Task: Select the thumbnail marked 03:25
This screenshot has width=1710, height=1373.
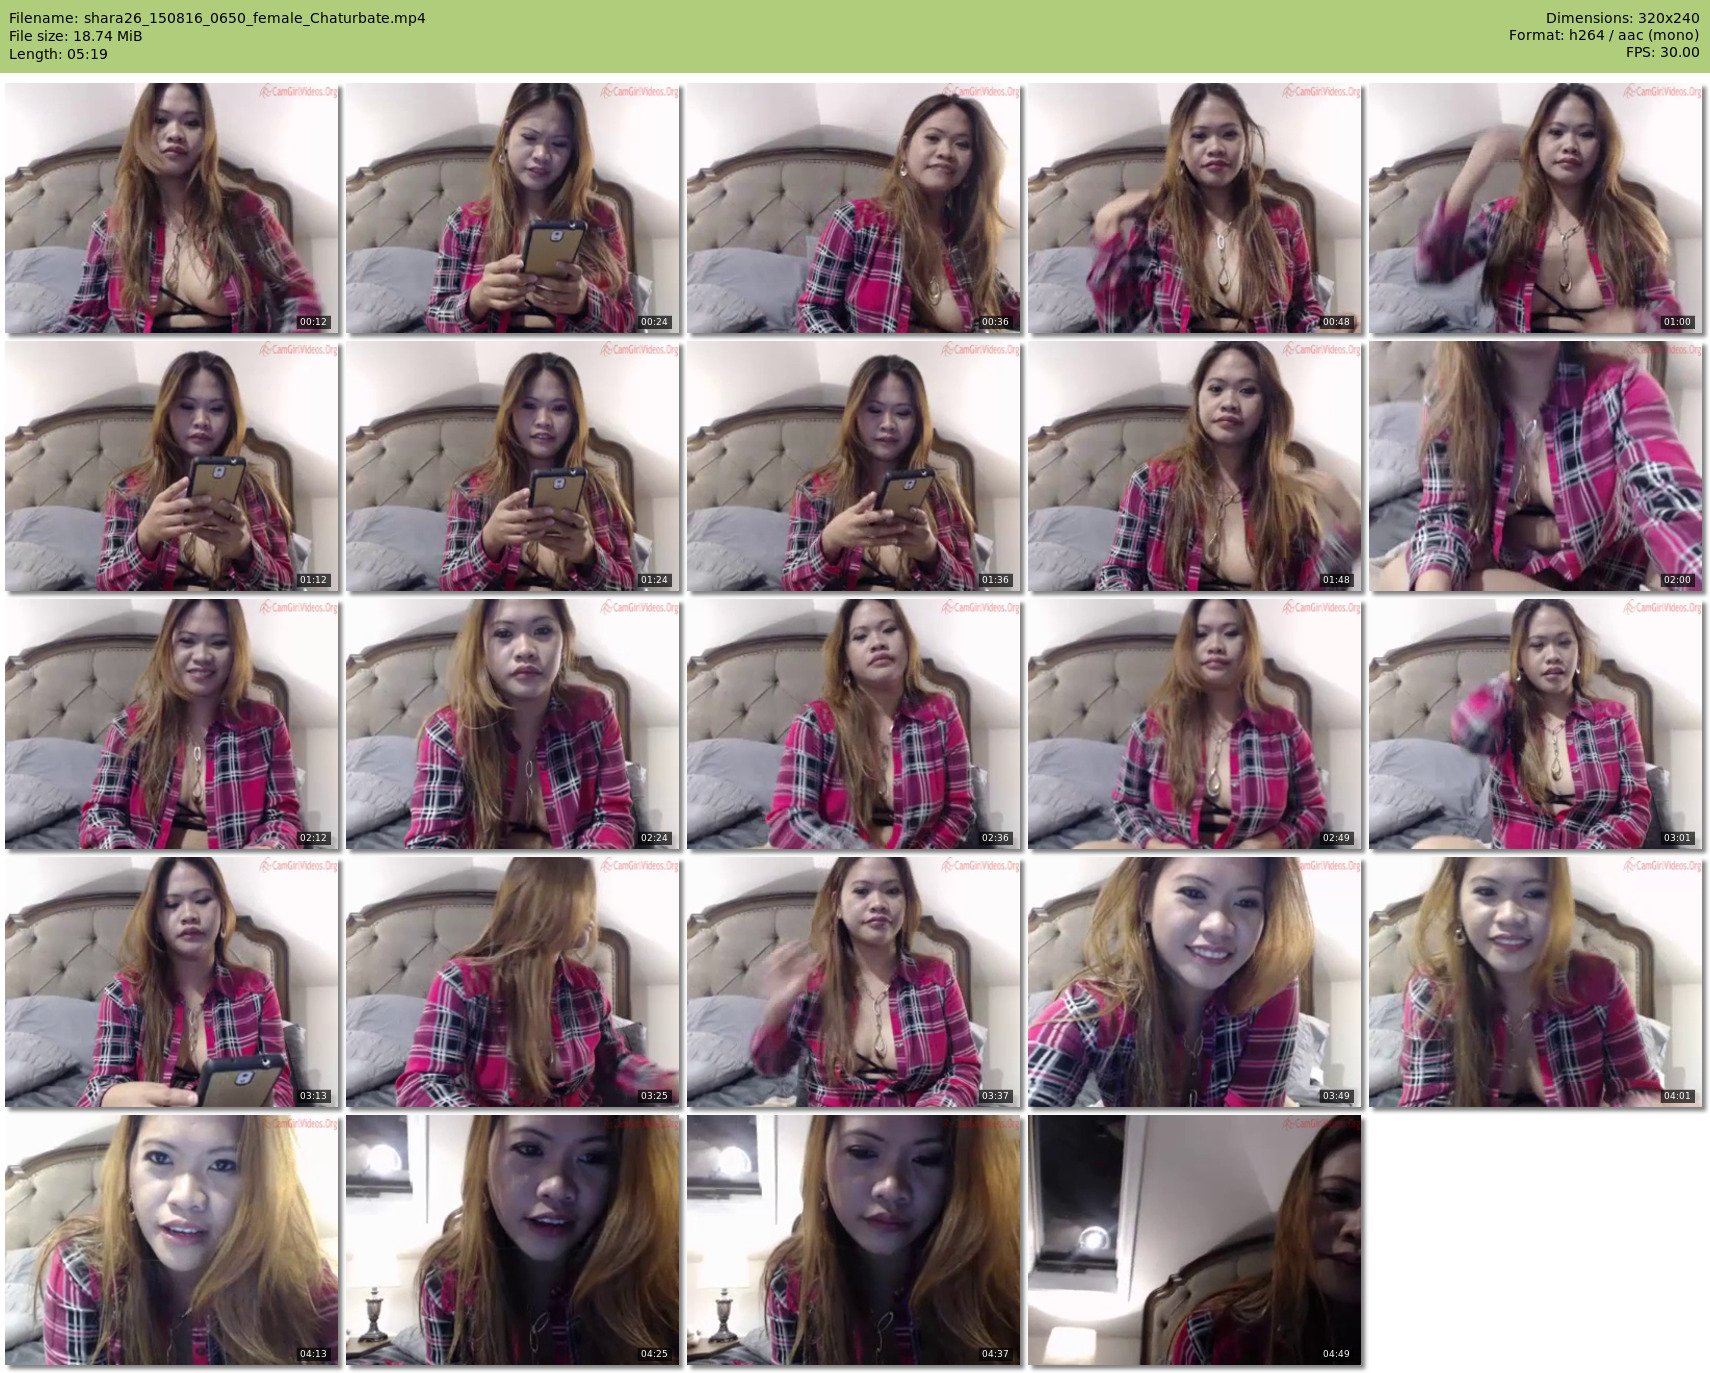Action: click(x=513, y=982)
